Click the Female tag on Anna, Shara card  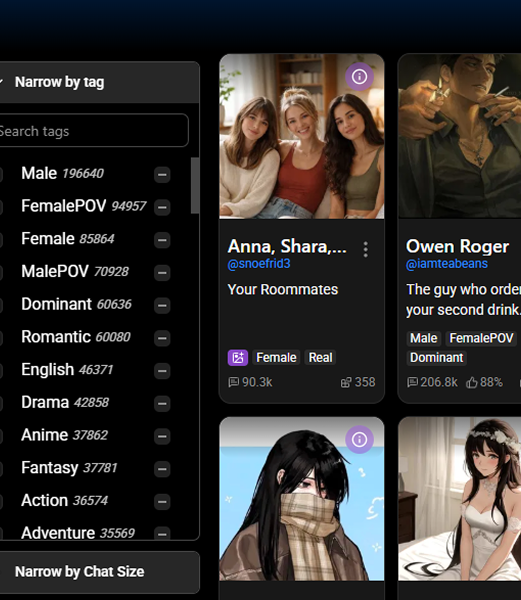[x=276, y=358]
